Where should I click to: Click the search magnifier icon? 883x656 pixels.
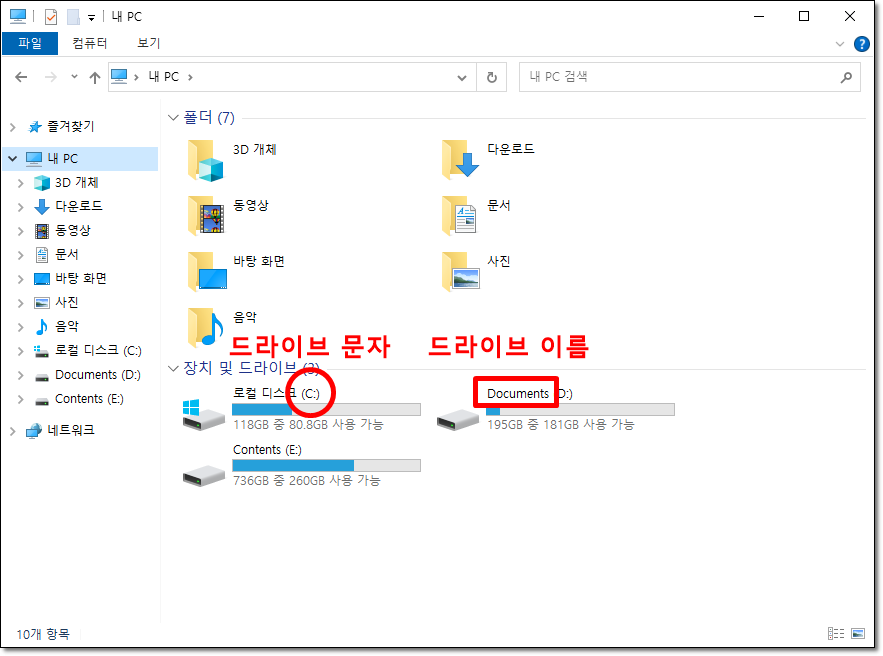pyautogui.click(x=846, y=77)
